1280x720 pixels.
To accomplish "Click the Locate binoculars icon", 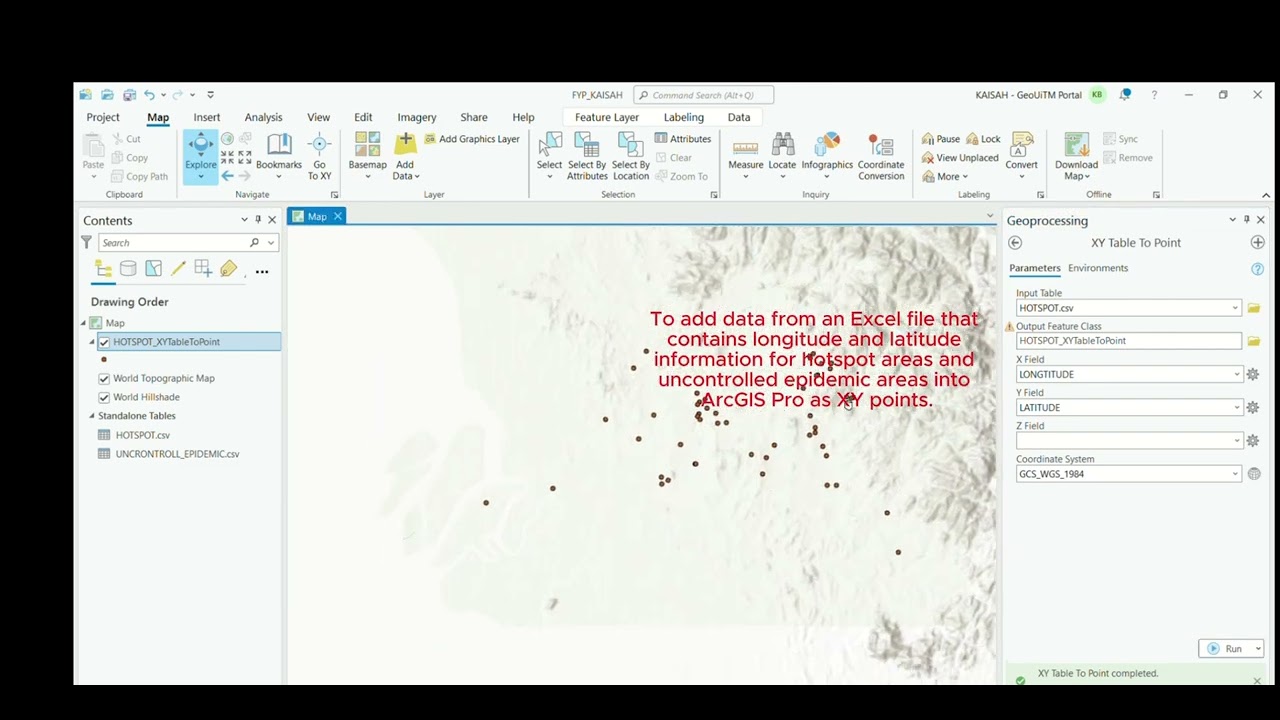I will [782, 145].
